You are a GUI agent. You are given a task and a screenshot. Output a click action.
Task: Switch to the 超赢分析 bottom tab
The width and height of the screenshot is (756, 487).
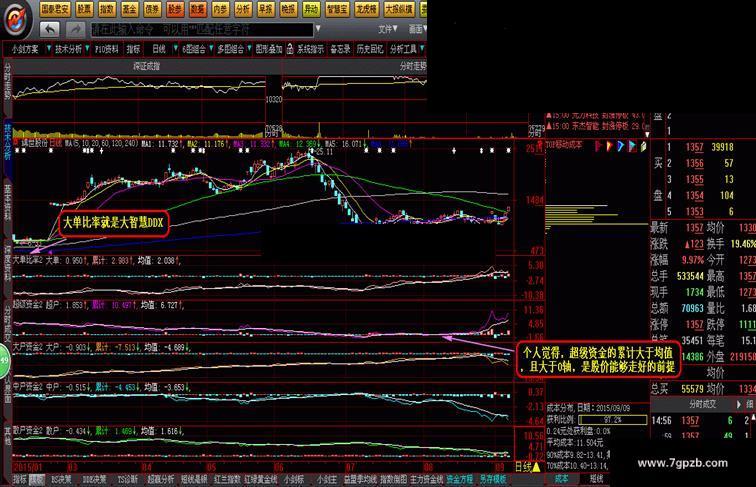point(161,479)
